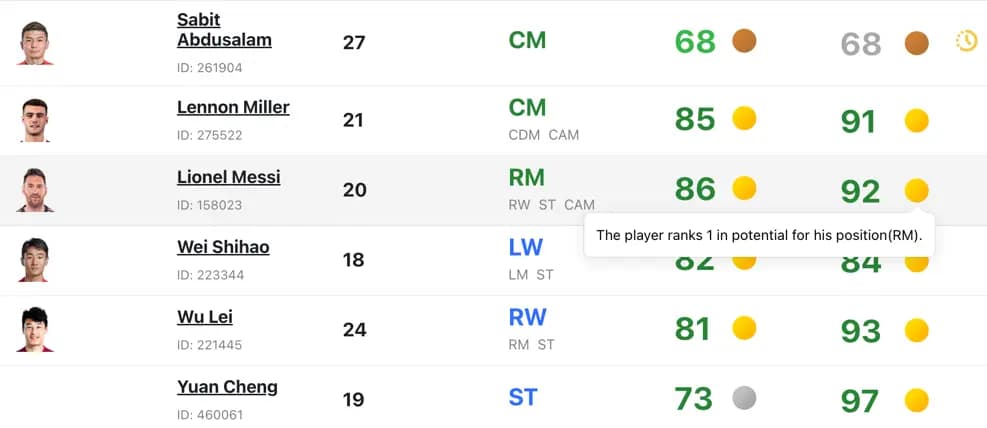Open the Yuan Cheng player profile
This screenshot has height=428, width=987.
(x=227, y=387)
